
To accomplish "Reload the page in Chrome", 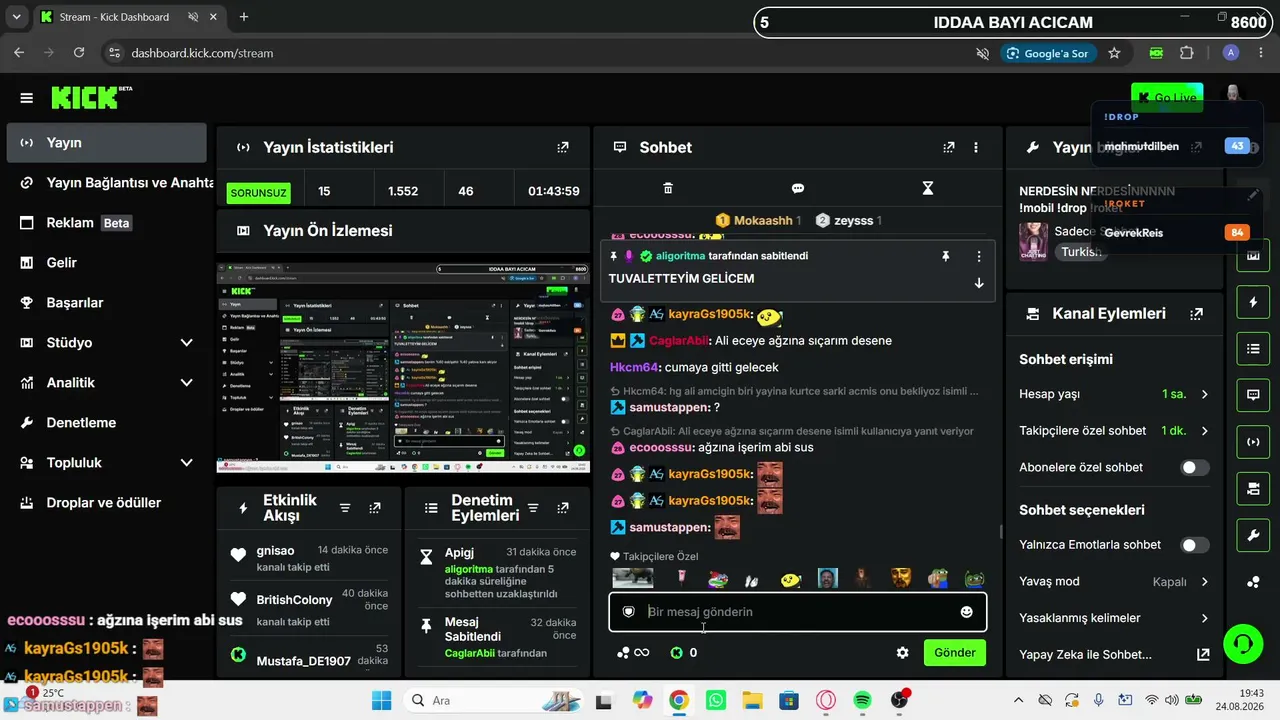I will tap(81, 53).
